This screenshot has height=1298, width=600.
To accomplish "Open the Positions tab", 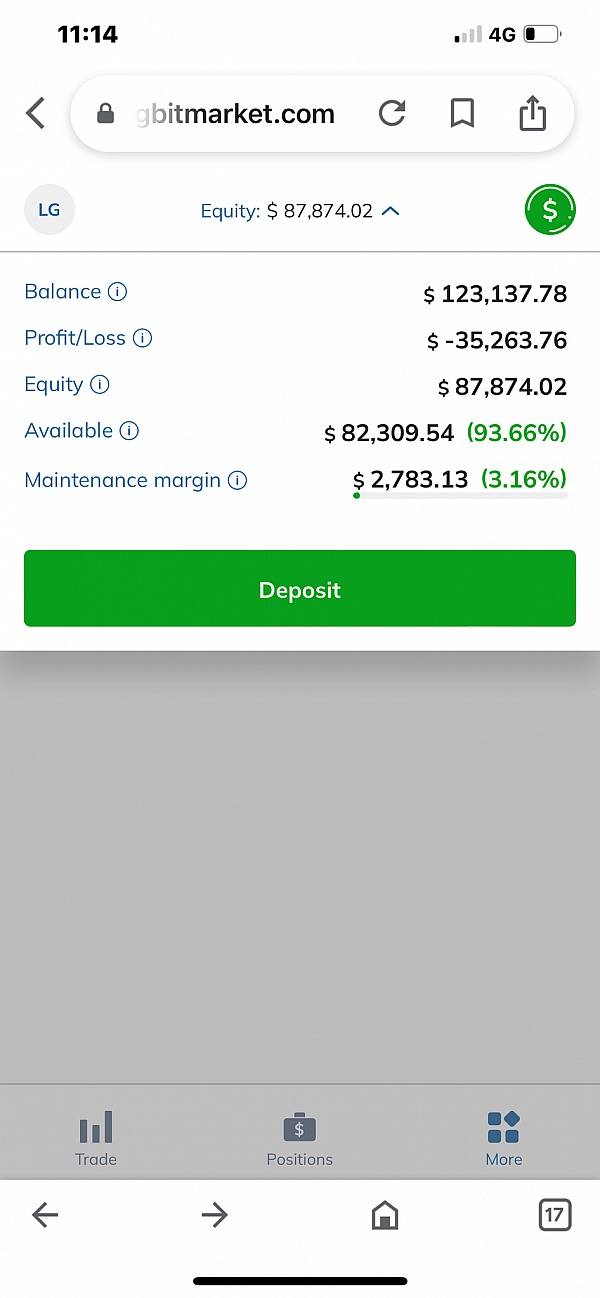I will tap(299, 1138).
